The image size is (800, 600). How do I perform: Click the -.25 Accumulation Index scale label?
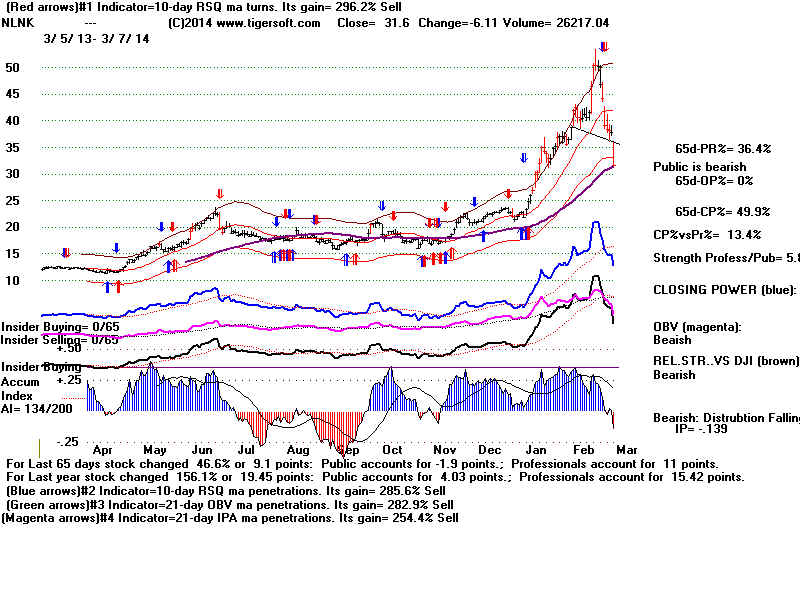[x=67, y=442]
